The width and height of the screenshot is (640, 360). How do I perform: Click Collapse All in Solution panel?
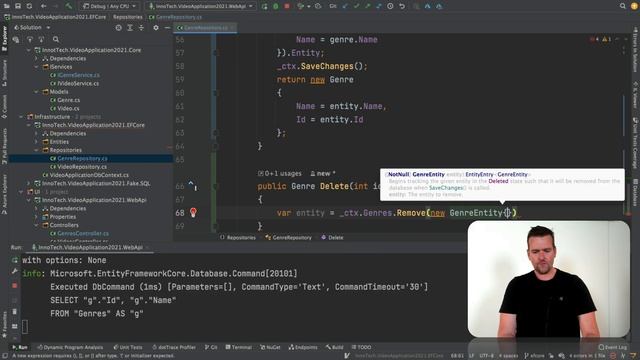[x=141, y=27]
